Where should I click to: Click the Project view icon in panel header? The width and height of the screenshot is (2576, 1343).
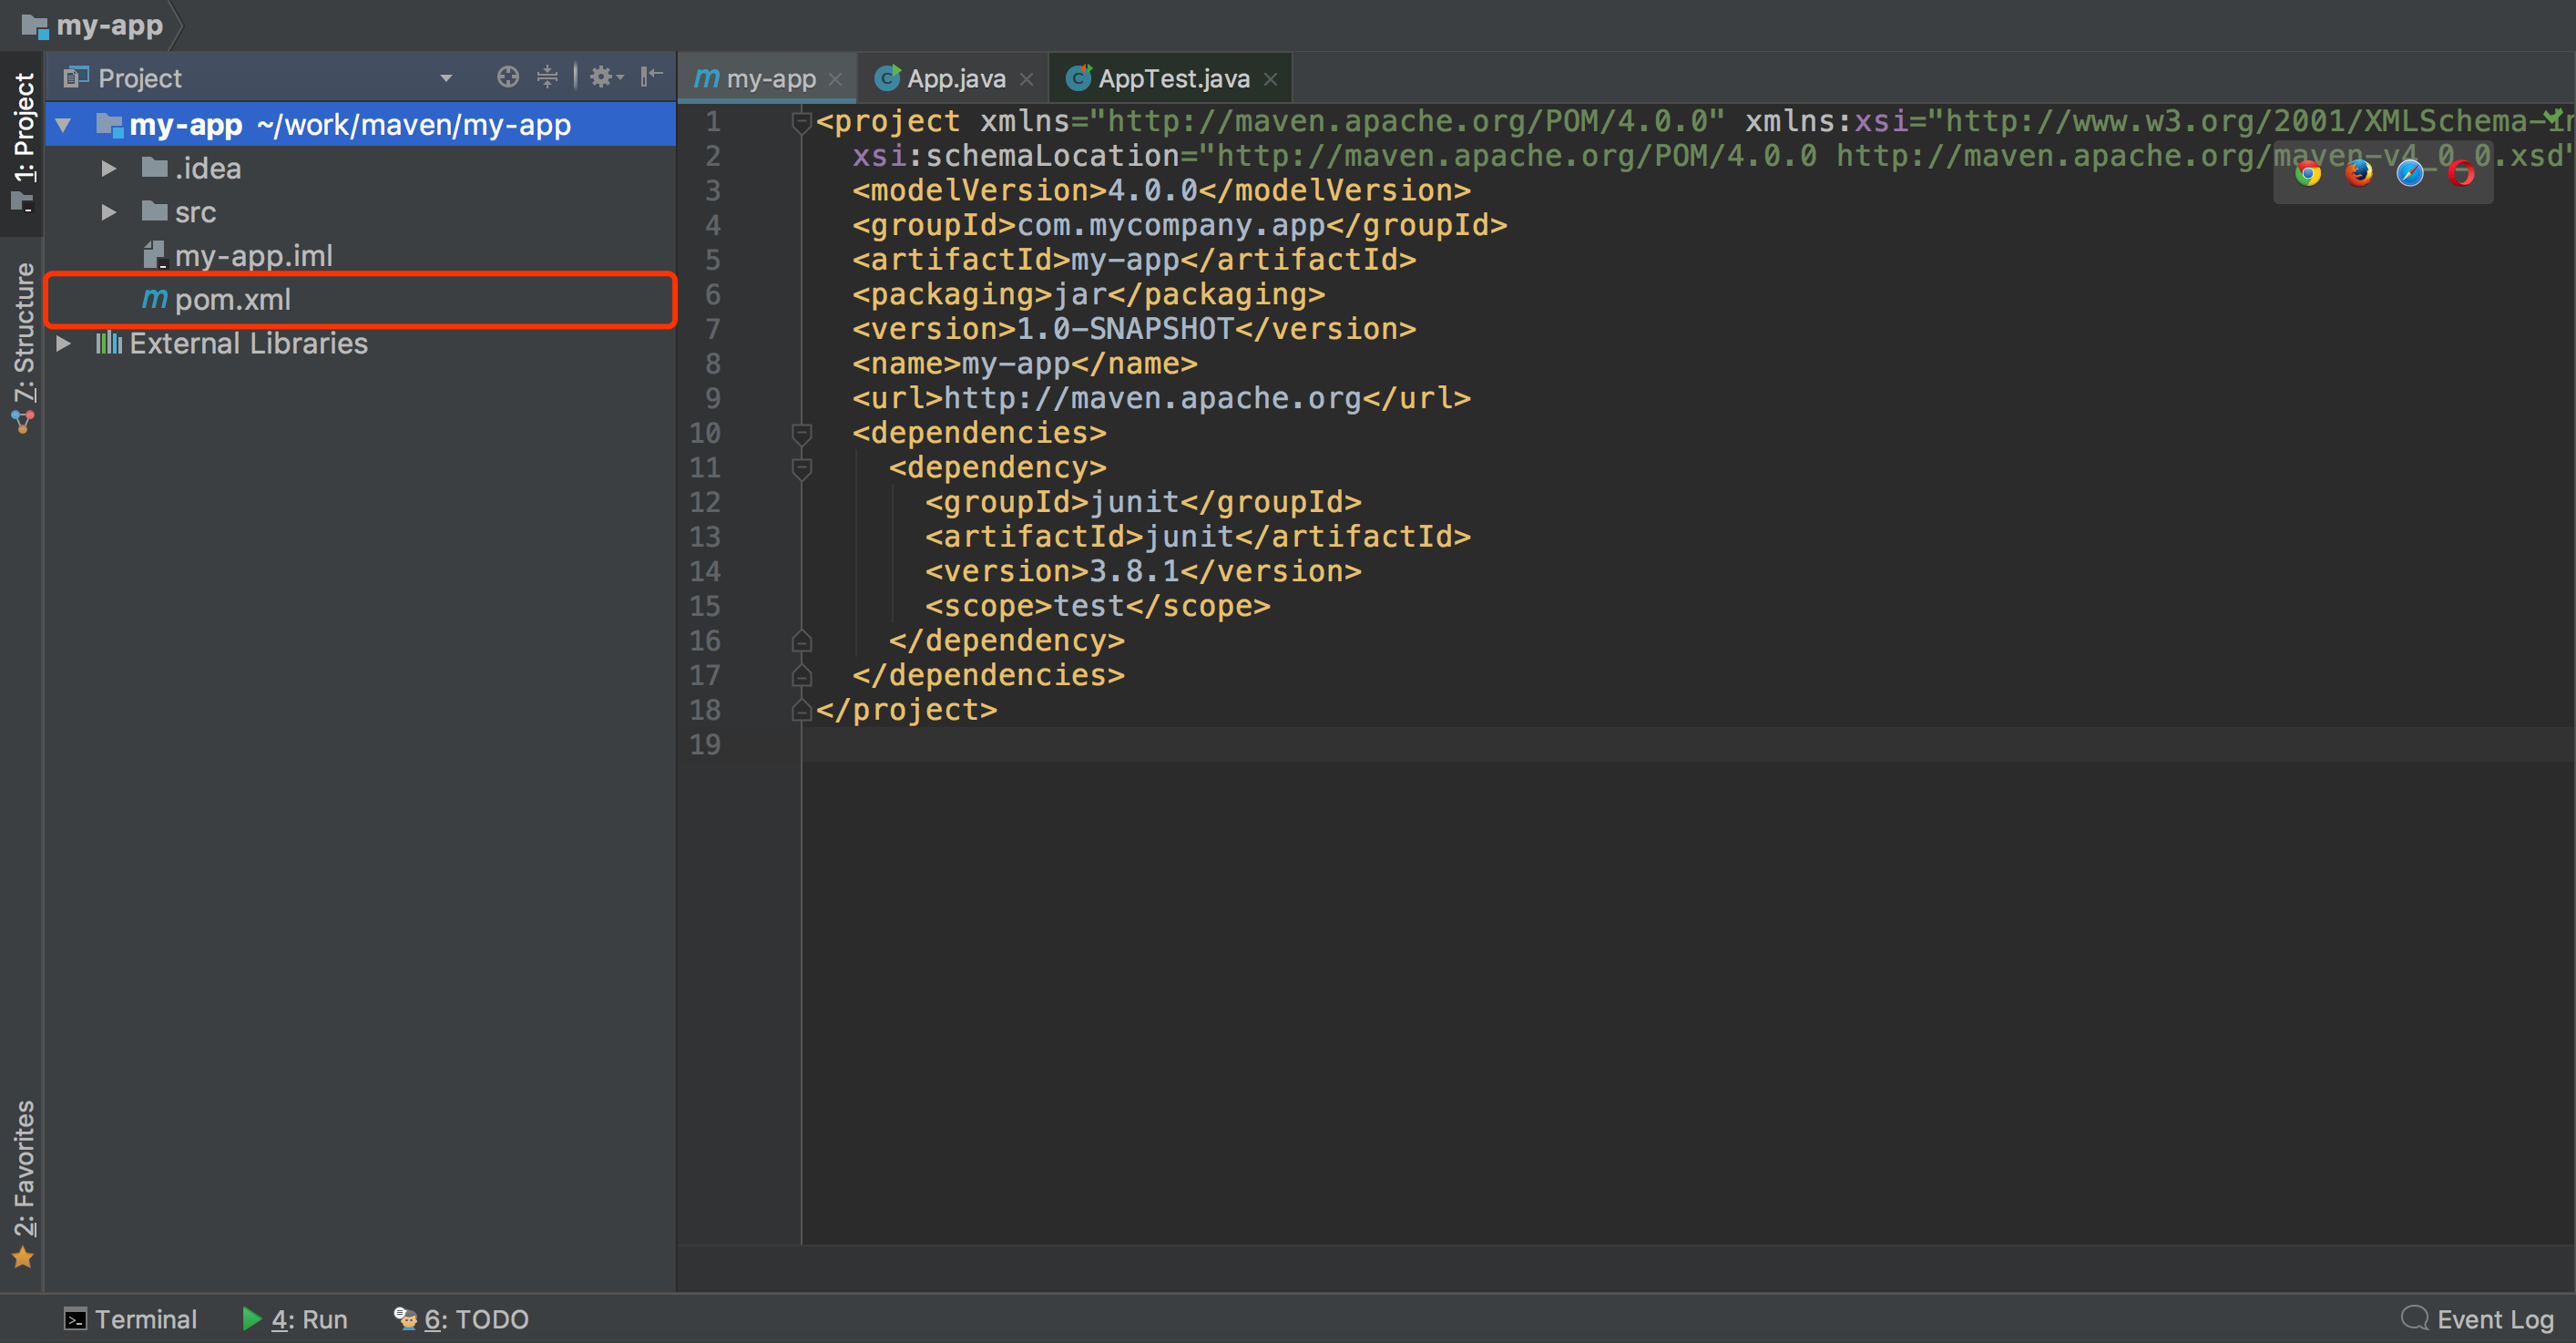pyautogui.click(x=76, y=77)
